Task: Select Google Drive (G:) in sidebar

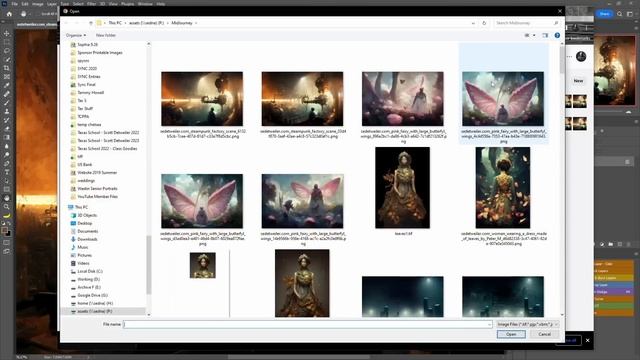Action: tap(93, 296)
